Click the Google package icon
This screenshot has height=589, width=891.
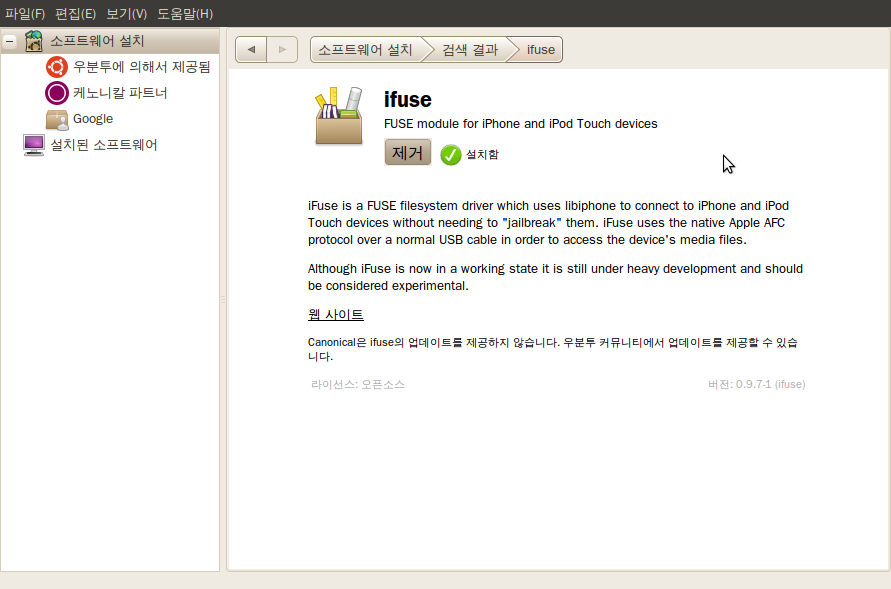57,119
